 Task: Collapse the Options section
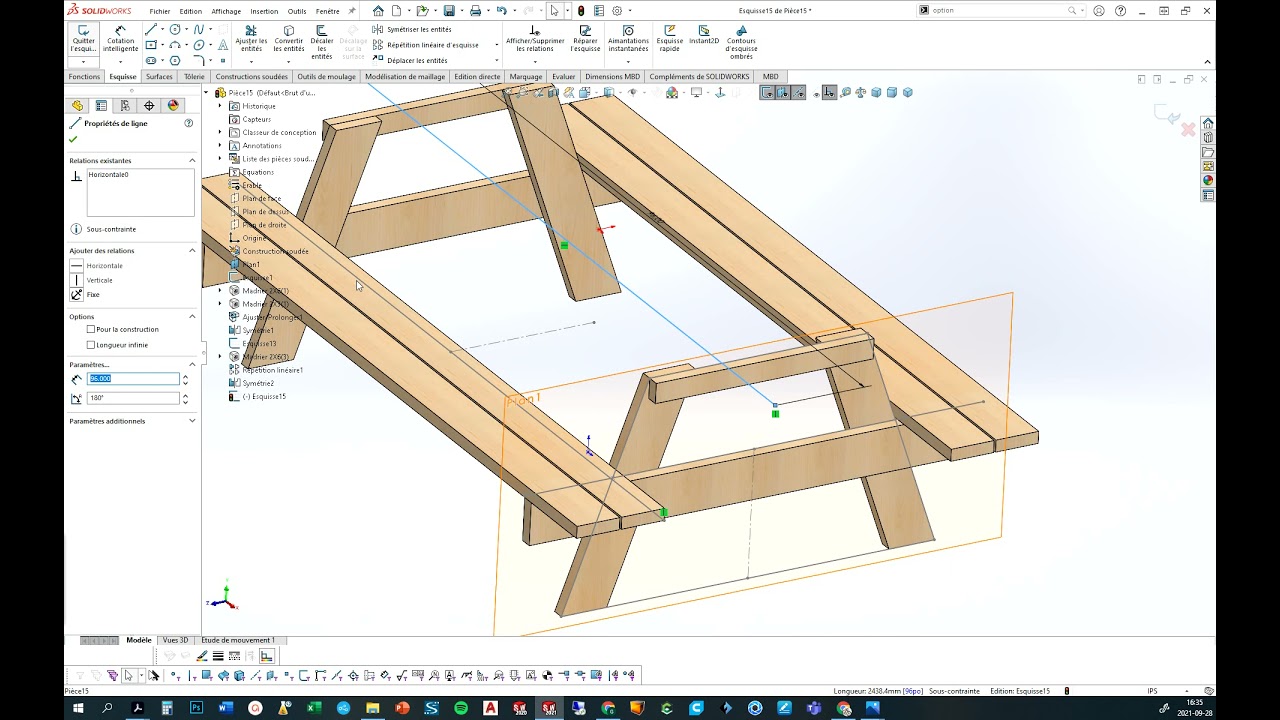tap(192, 316)
